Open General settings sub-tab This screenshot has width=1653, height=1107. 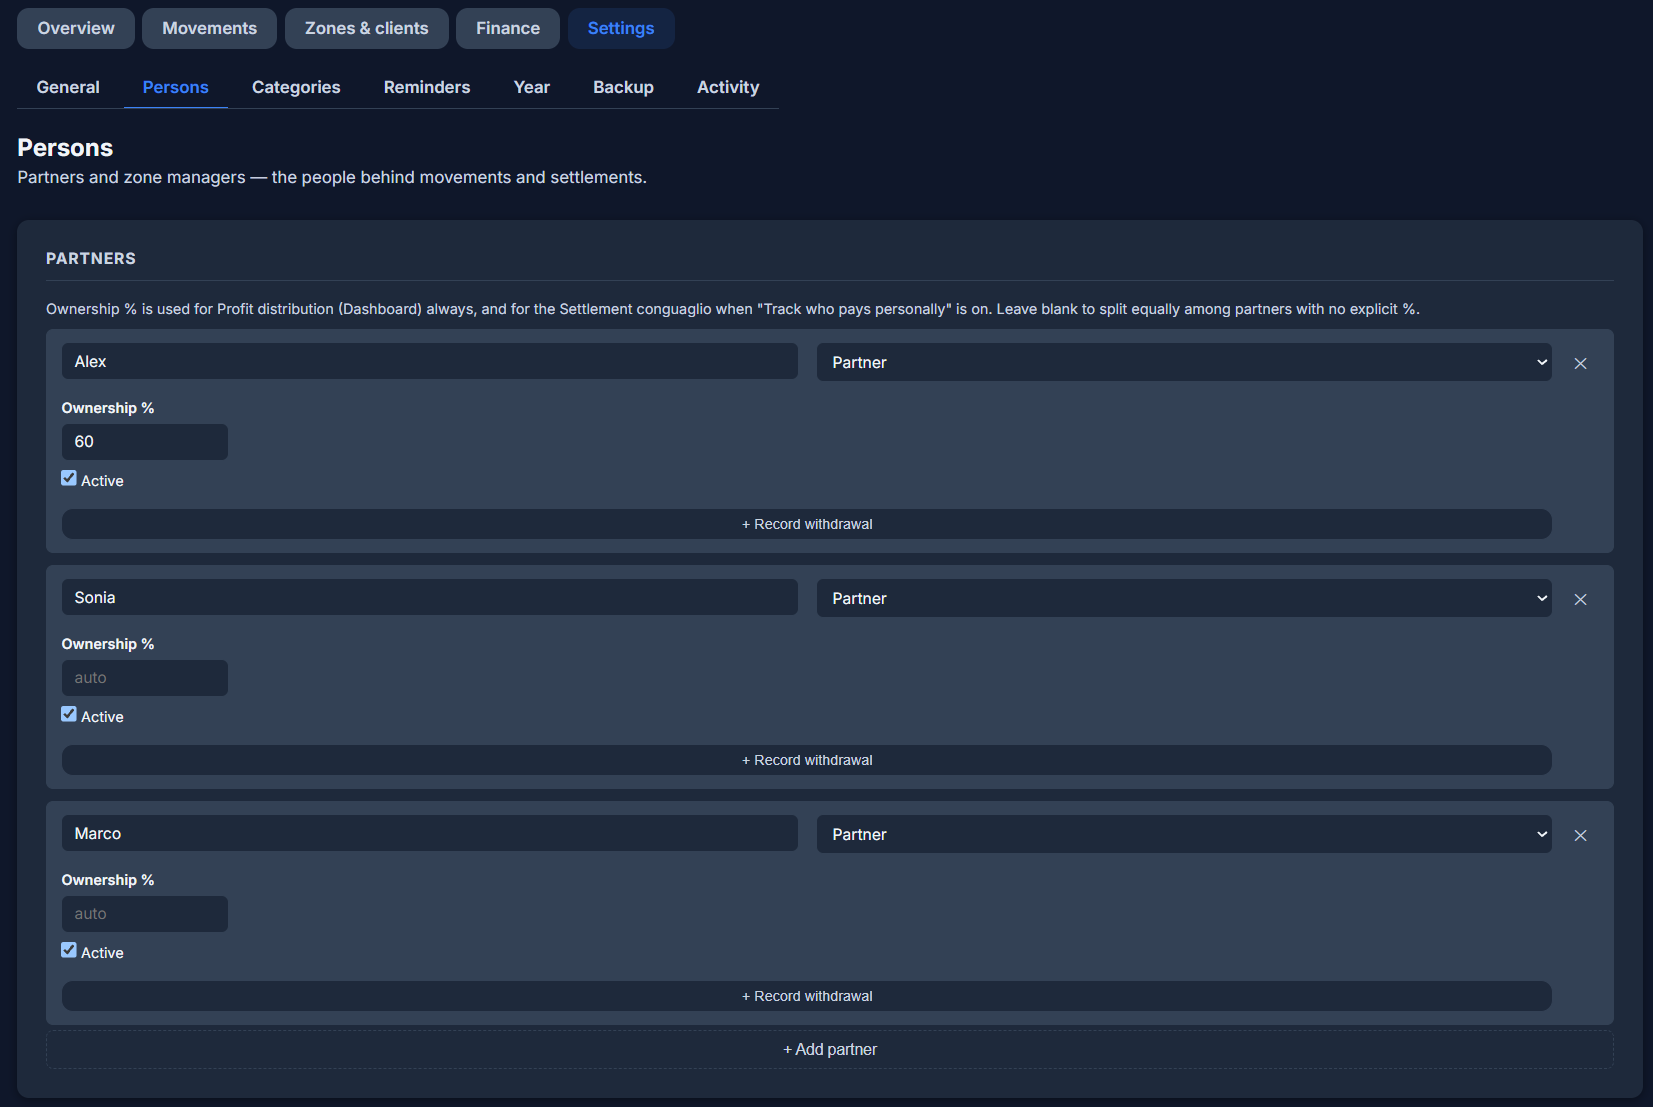click(x=68, y=87)
